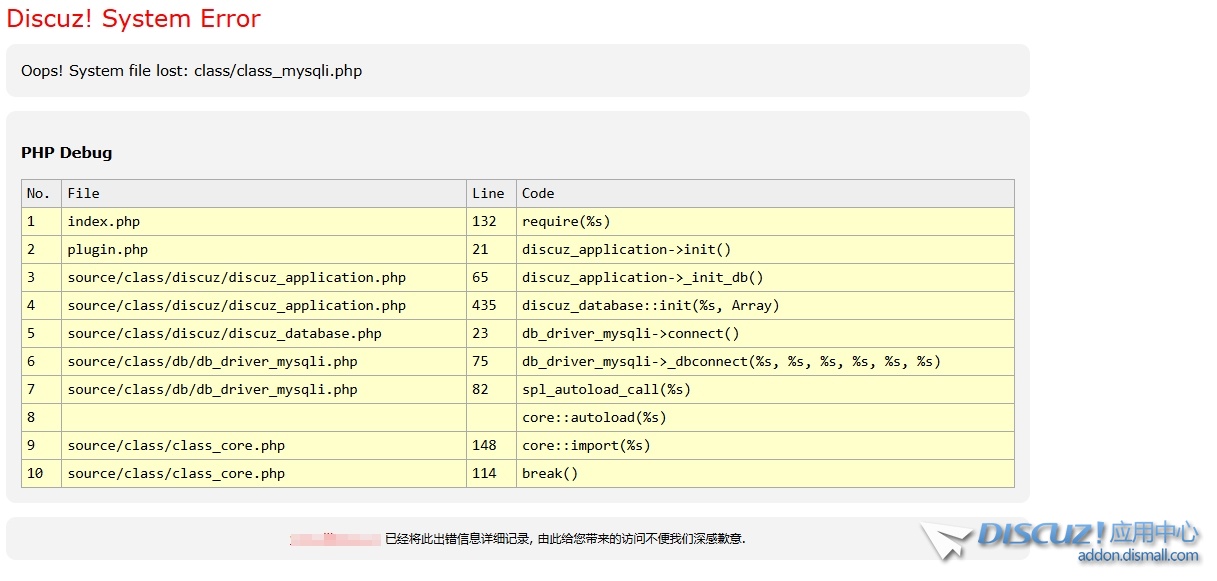Click the Code column header
Viewport: 1217px width, 581px height.
538,193
